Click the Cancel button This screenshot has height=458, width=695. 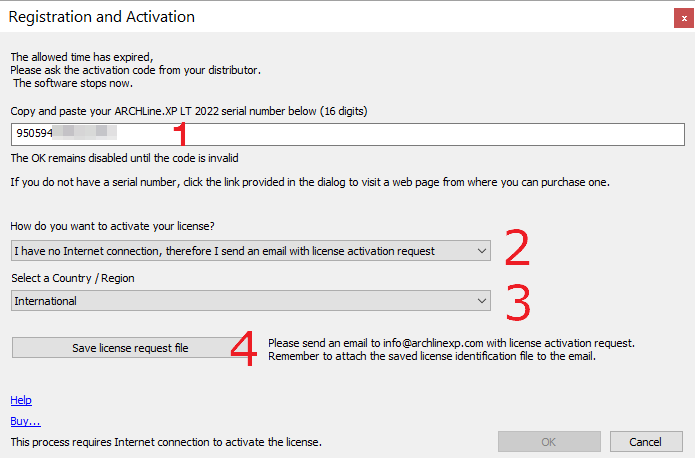(x=645, y=441)
